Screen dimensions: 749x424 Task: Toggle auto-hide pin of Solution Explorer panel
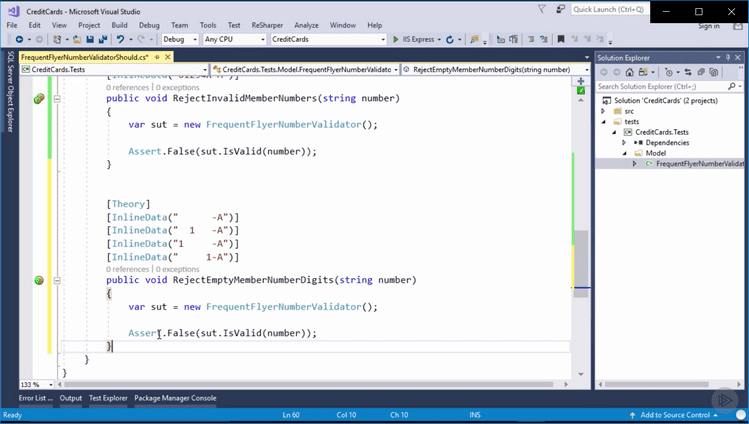pos(728,57)
